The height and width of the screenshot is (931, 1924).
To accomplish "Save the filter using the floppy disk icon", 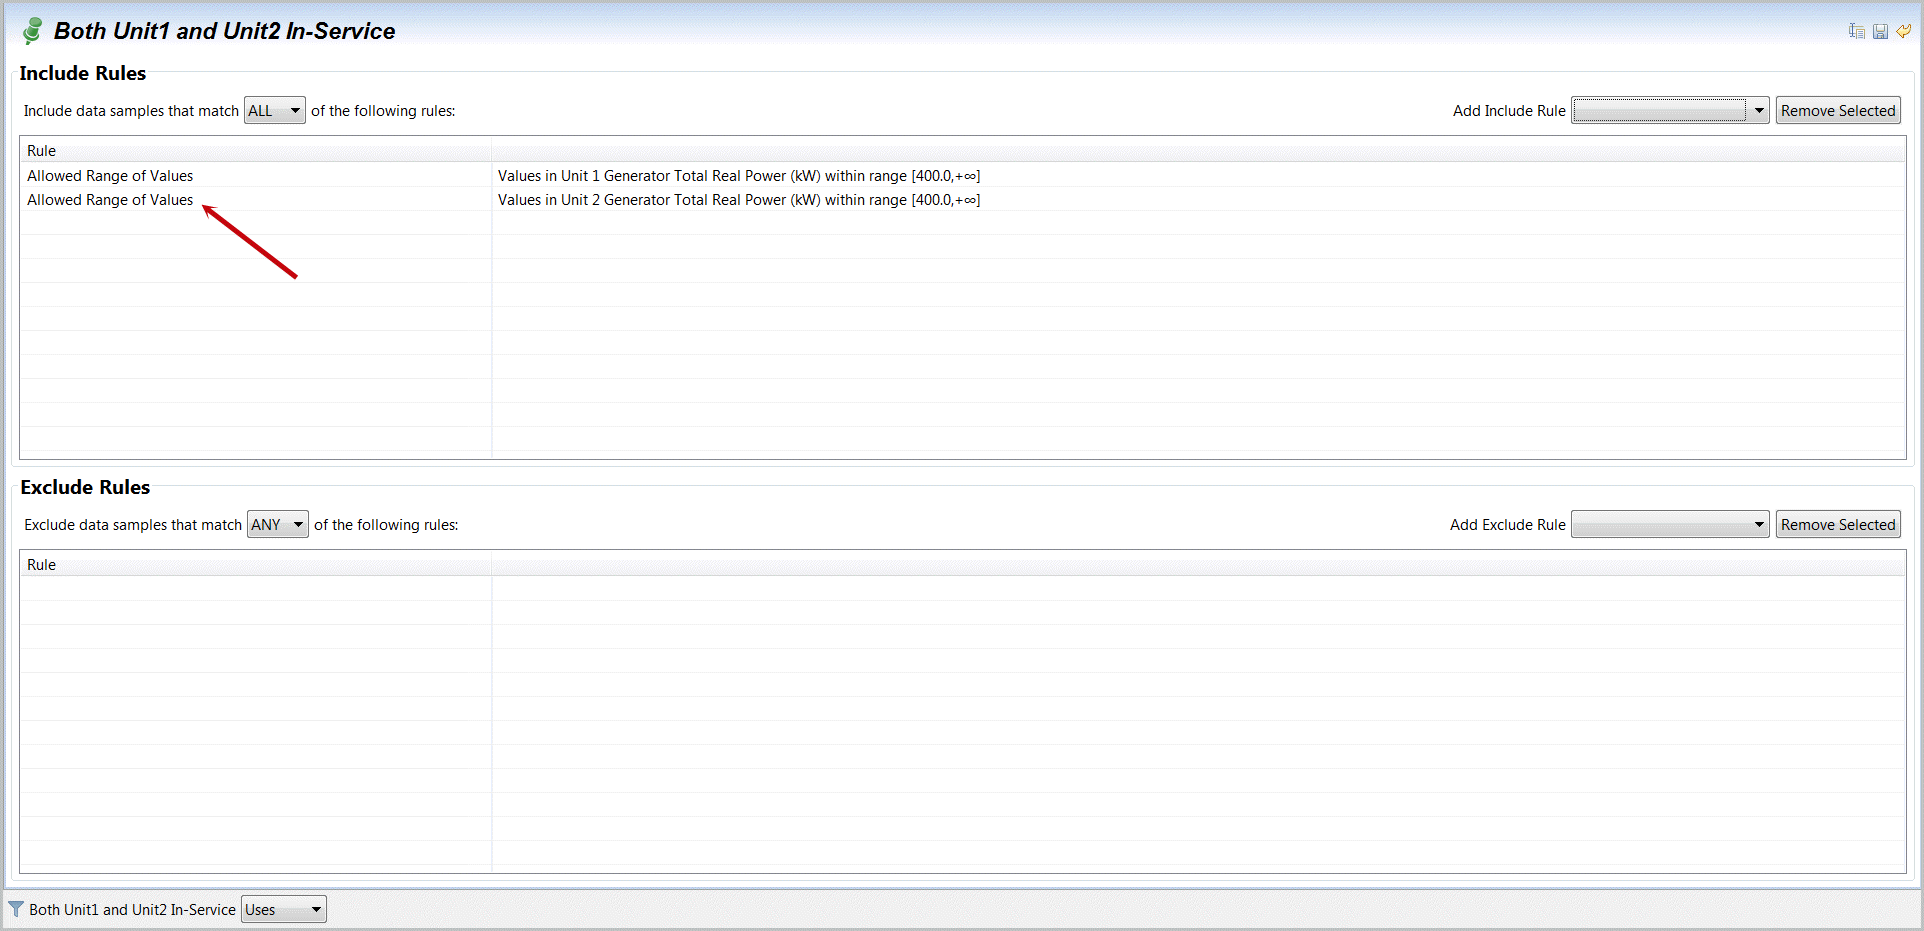I will coord(1880,31).
